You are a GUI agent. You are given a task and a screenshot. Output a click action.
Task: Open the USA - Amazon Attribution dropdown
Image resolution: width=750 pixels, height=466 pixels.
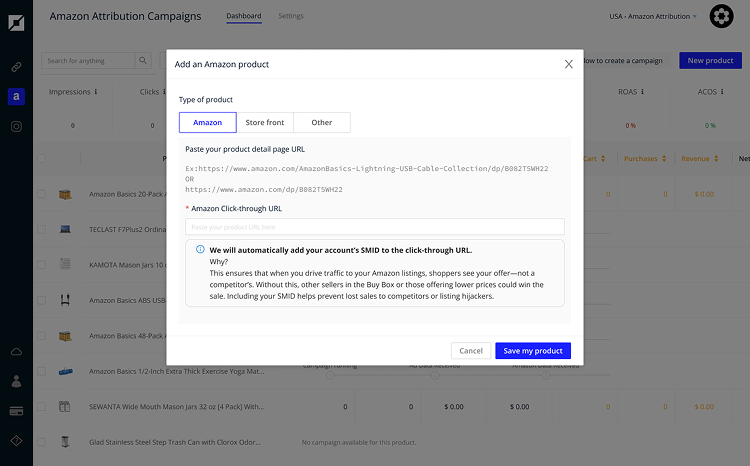pos(653,16)
